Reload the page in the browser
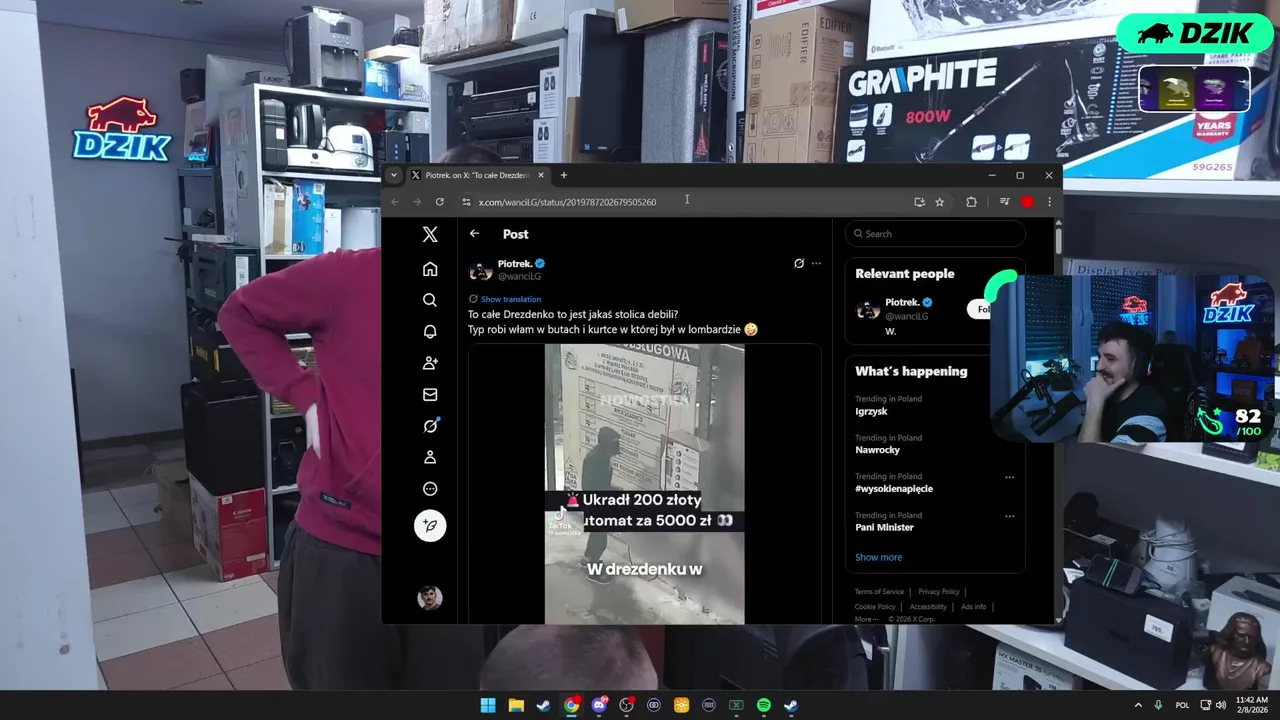This screenshot has width=1280, height=720. (439, 202)
